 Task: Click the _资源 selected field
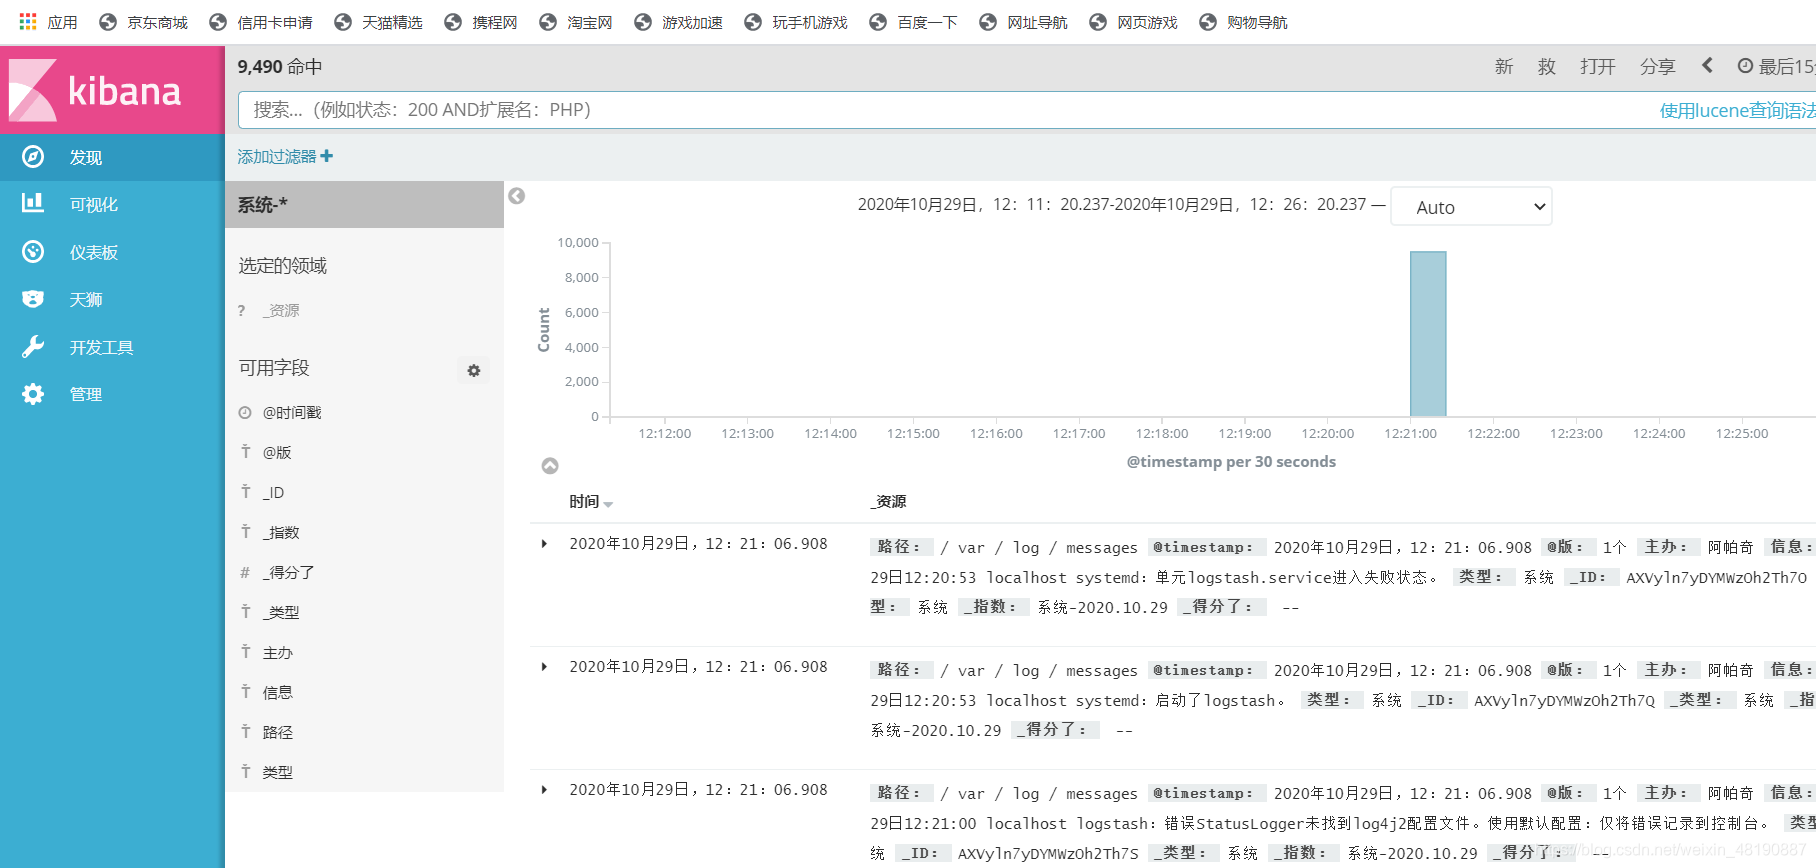(281, 311)
